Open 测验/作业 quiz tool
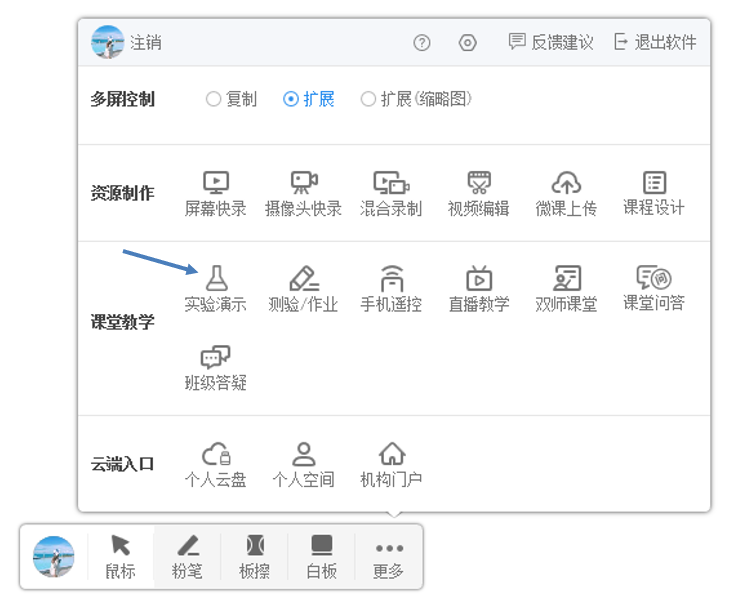730x602 pixels. point(303,279)
